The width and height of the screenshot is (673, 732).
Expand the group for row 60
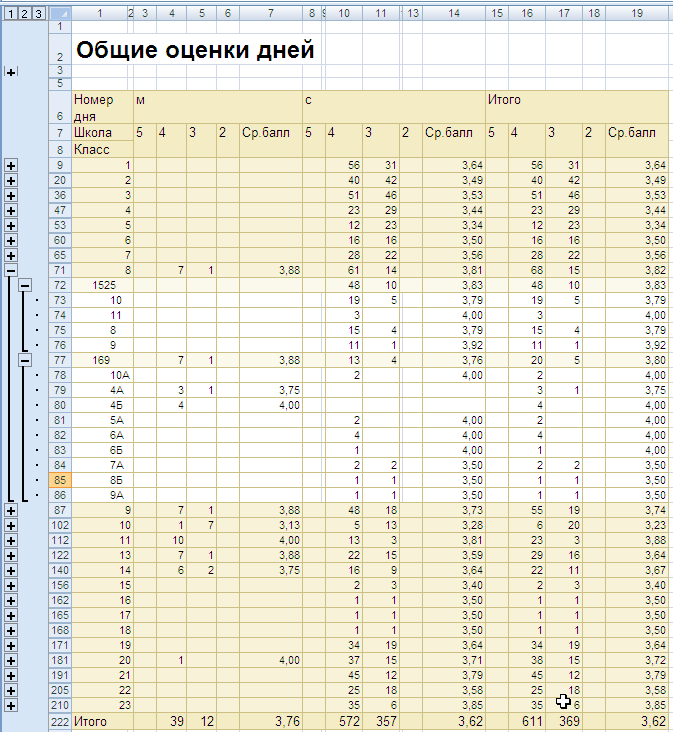pos(11,241)
